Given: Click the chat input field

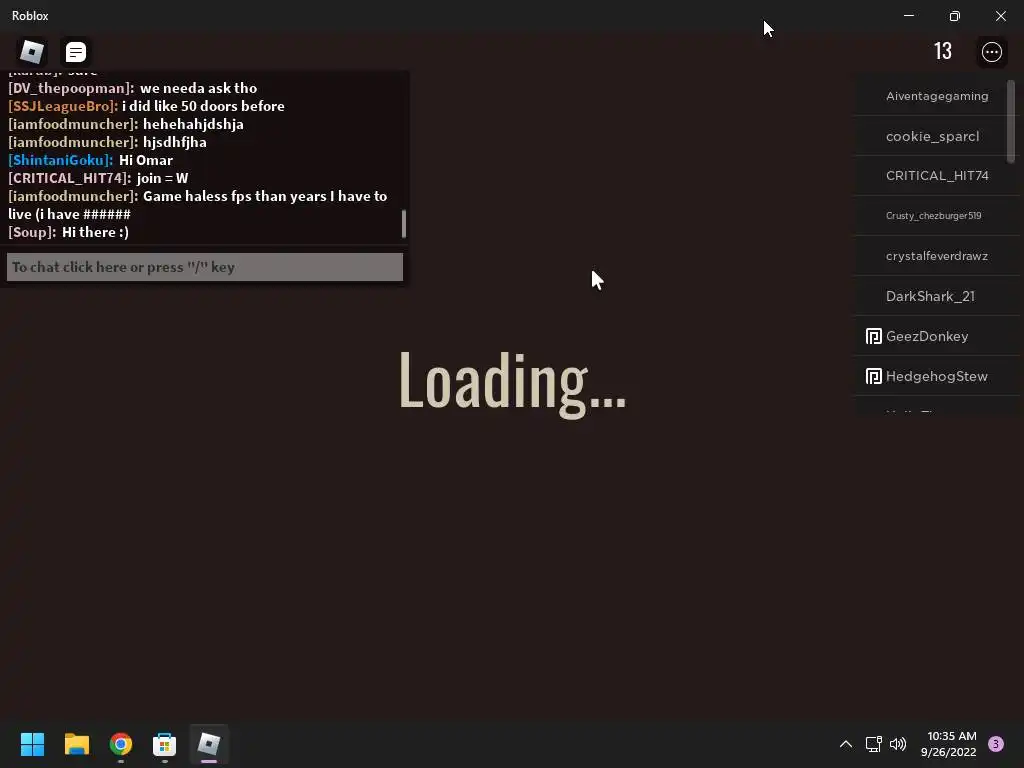Looking at the screenshot, I should pos(205,267).
